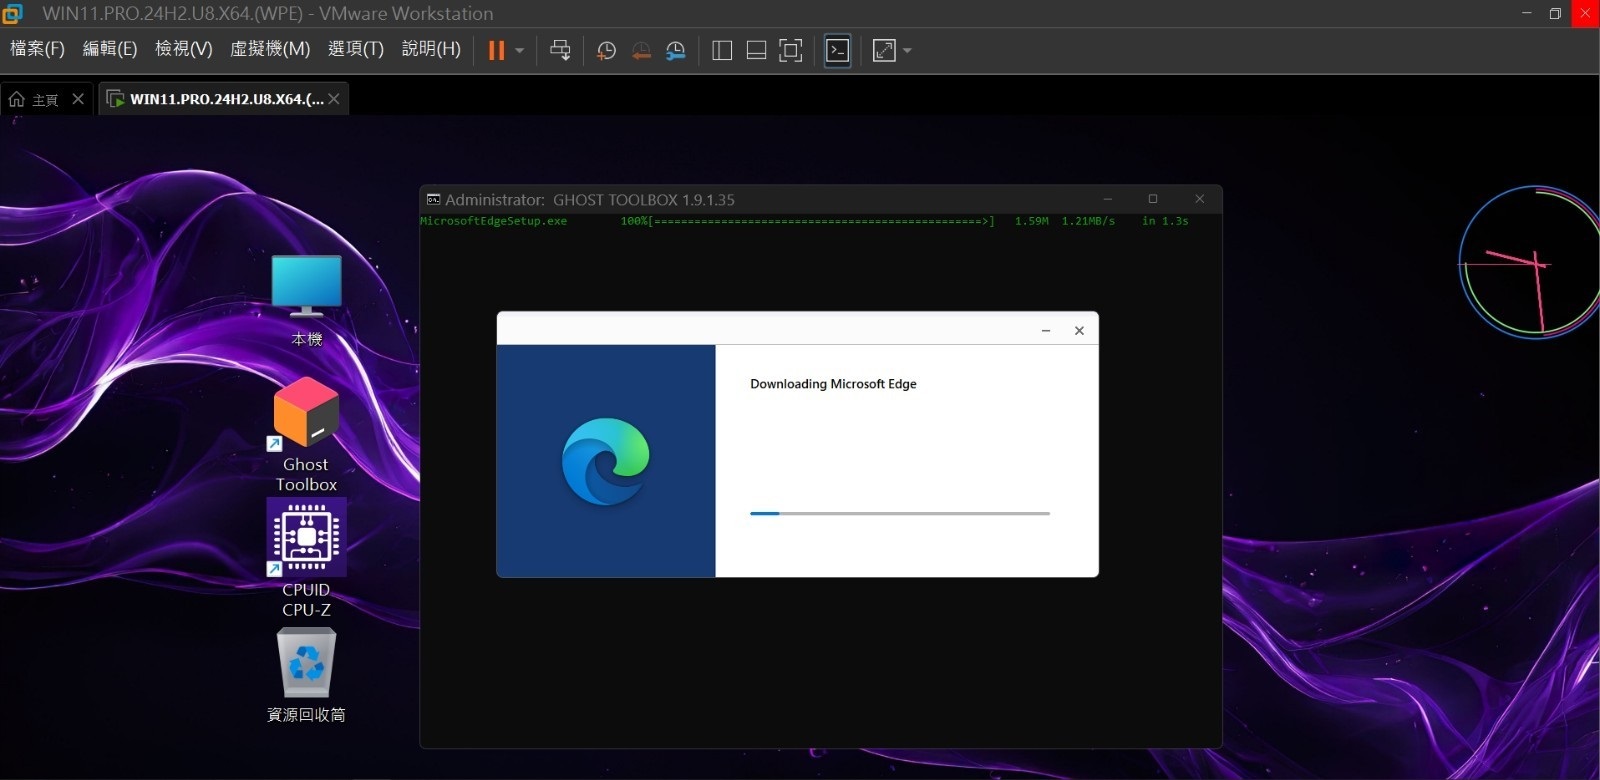Screen dimensions: 1600x780
Task: Minimize the Edge installer dialog
Action: tap(1046, 330)
